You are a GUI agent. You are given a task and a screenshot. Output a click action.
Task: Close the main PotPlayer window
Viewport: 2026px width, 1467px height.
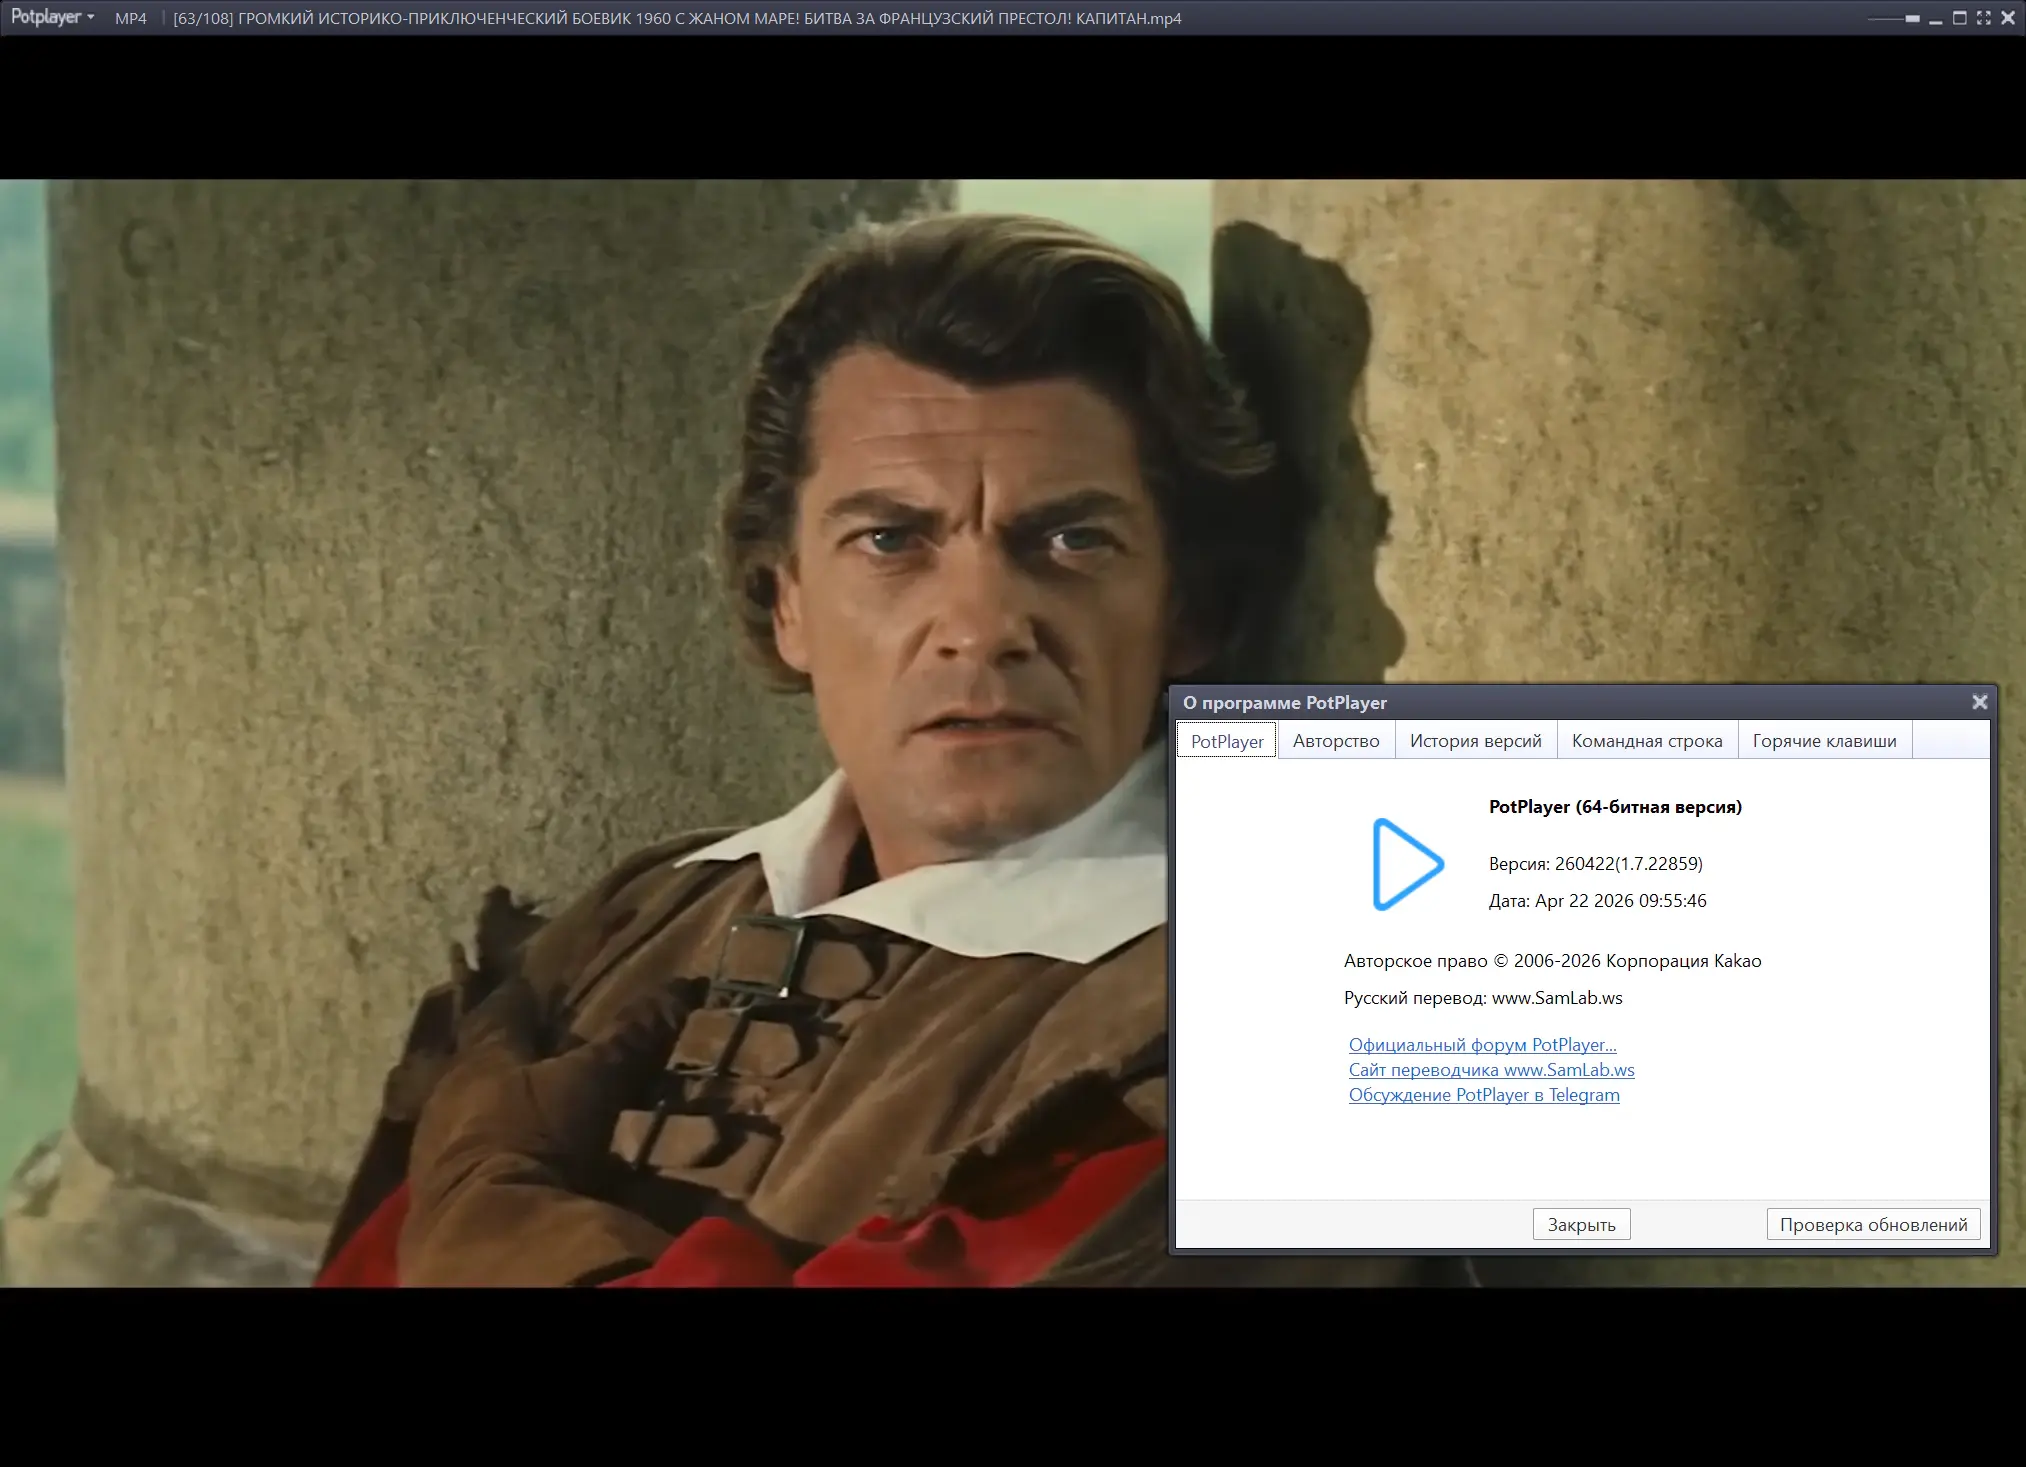pos(2008,18)
